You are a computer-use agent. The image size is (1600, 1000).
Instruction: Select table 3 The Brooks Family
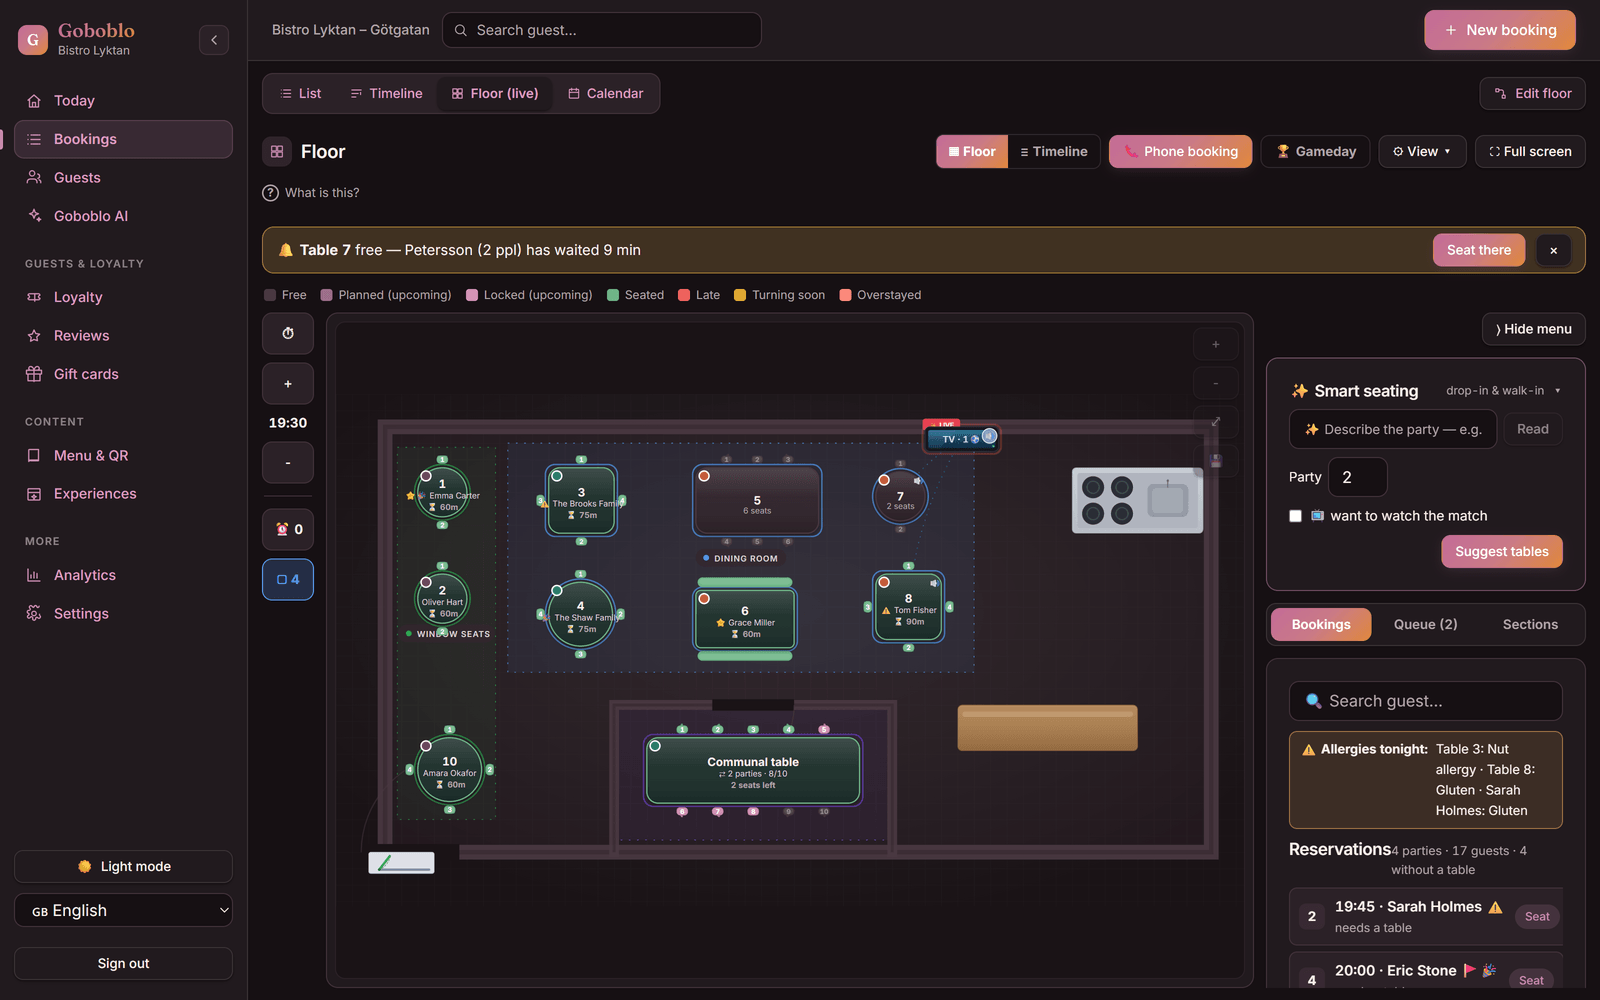pyautogui.click(x=581, y=500)
